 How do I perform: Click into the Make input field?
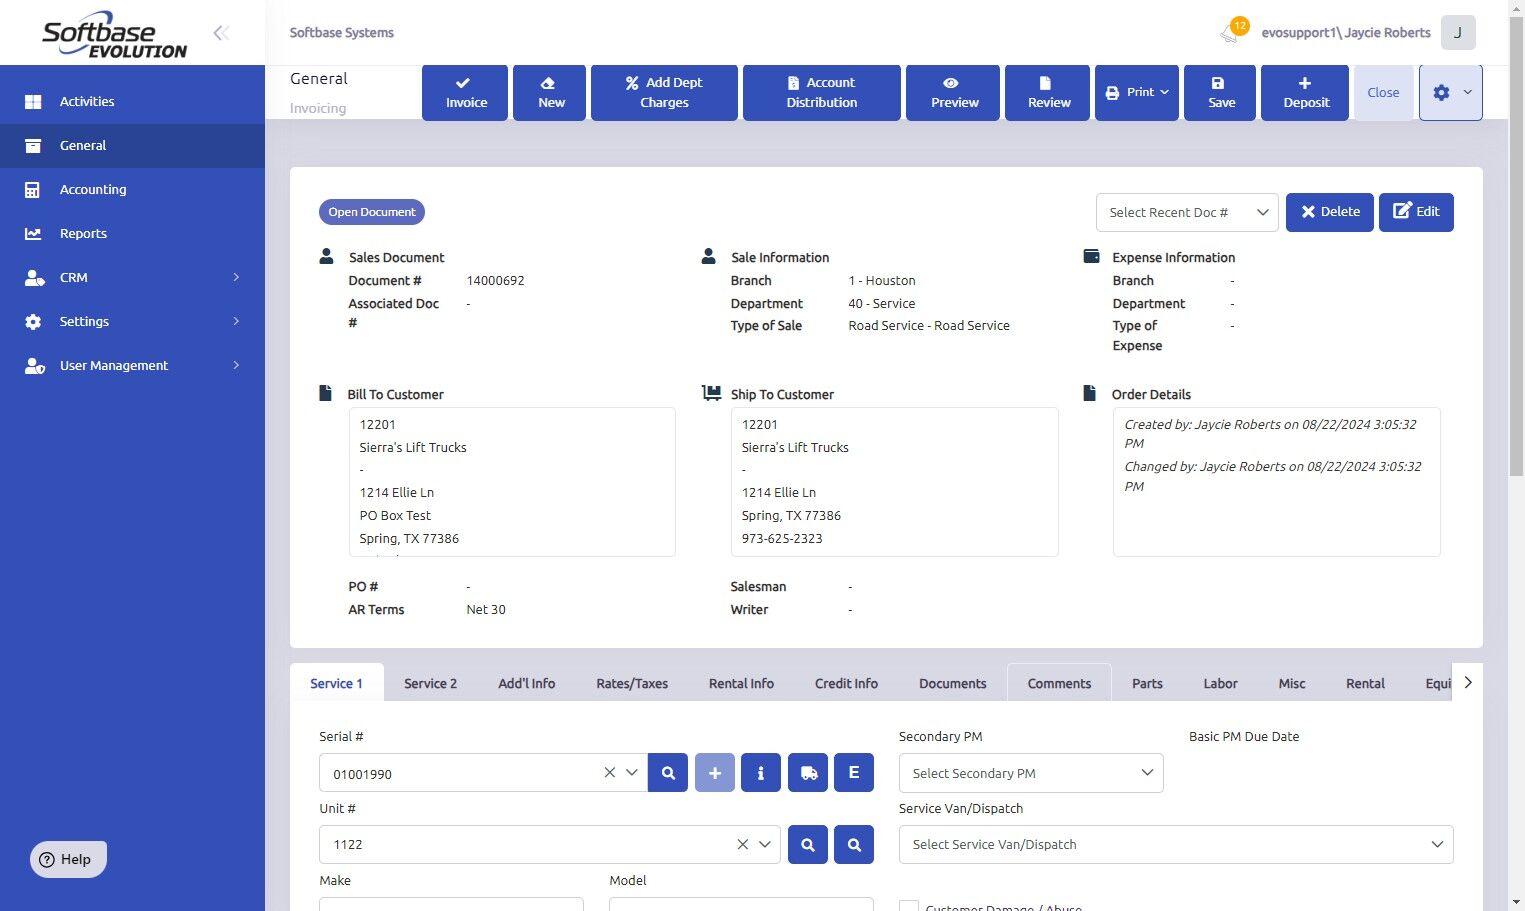tap(451, 905)
